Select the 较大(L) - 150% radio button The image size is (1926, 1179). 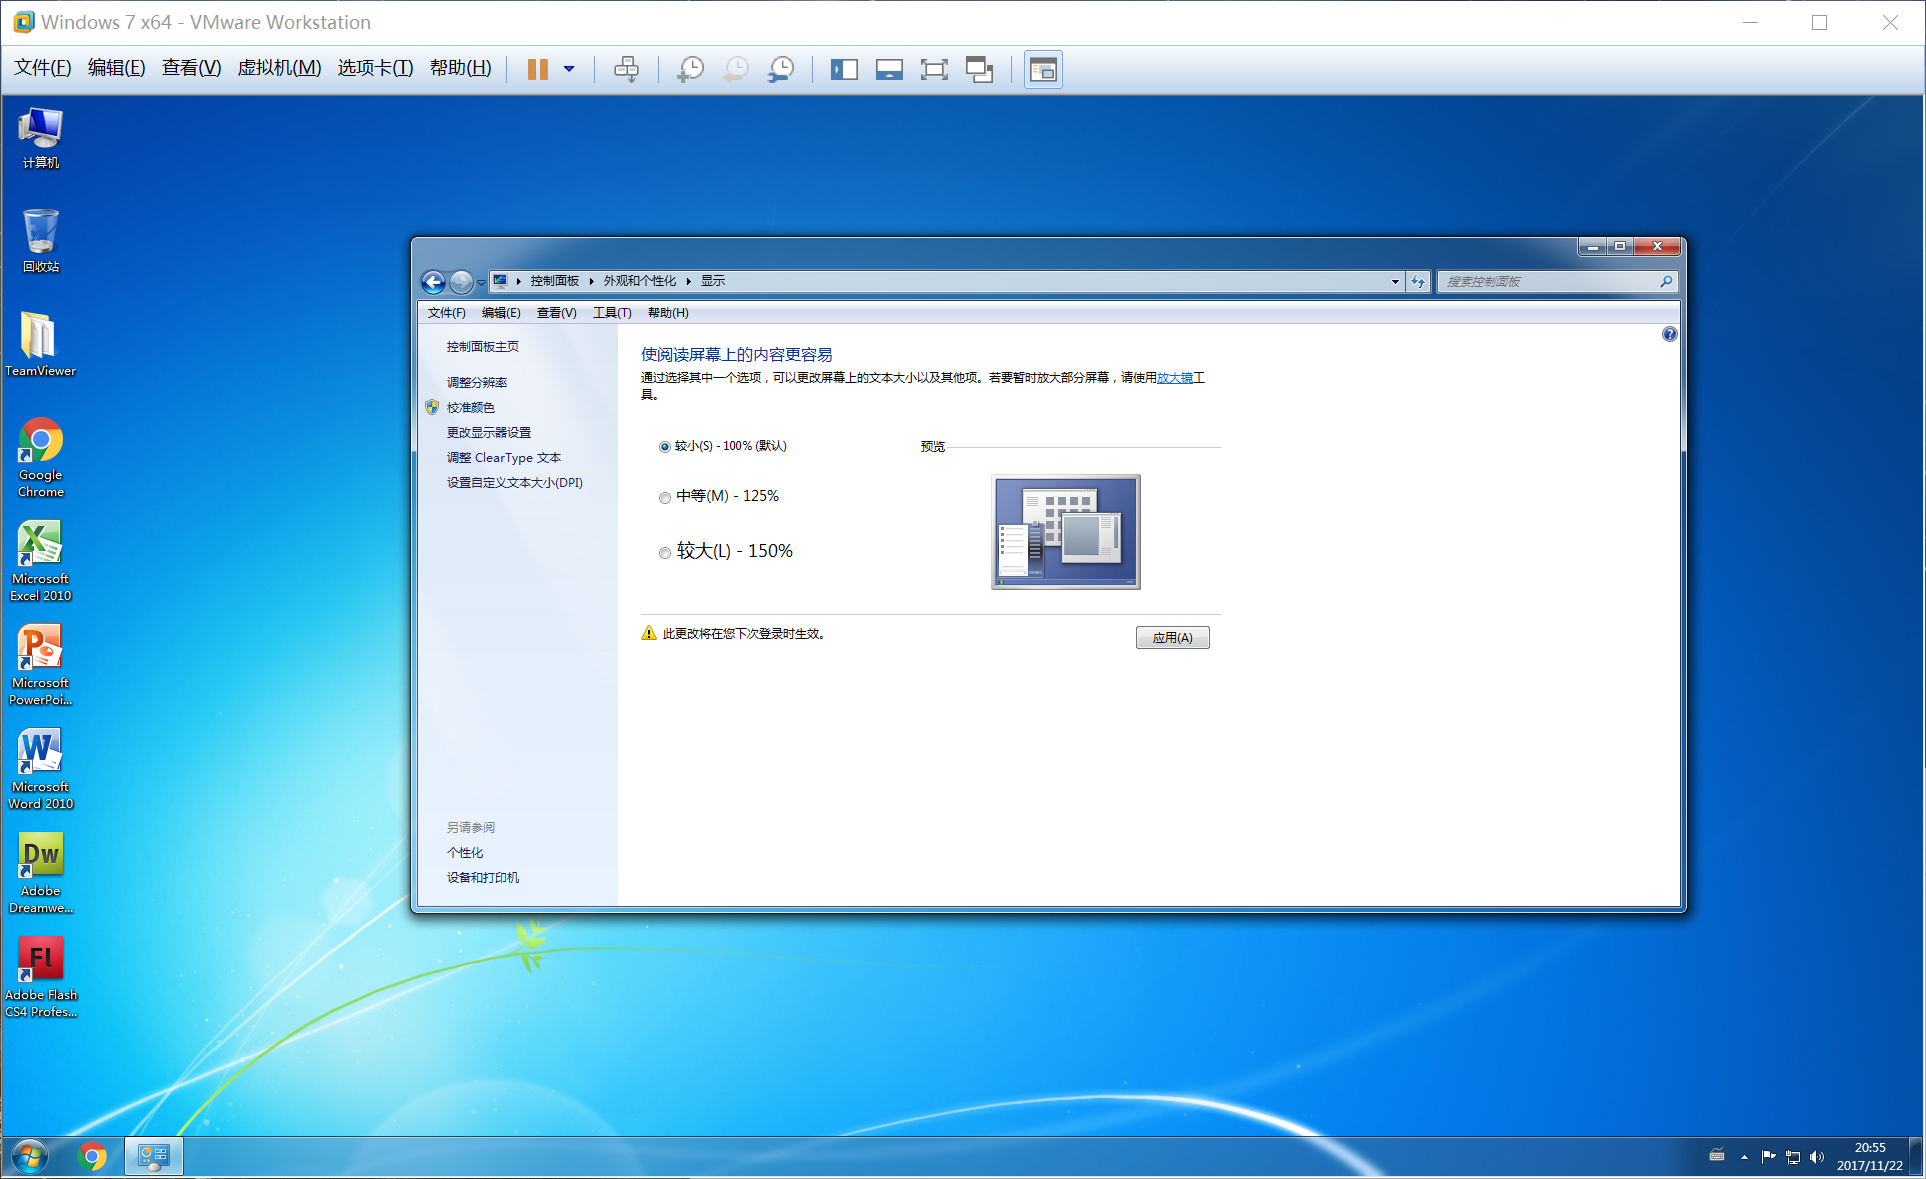664,552
